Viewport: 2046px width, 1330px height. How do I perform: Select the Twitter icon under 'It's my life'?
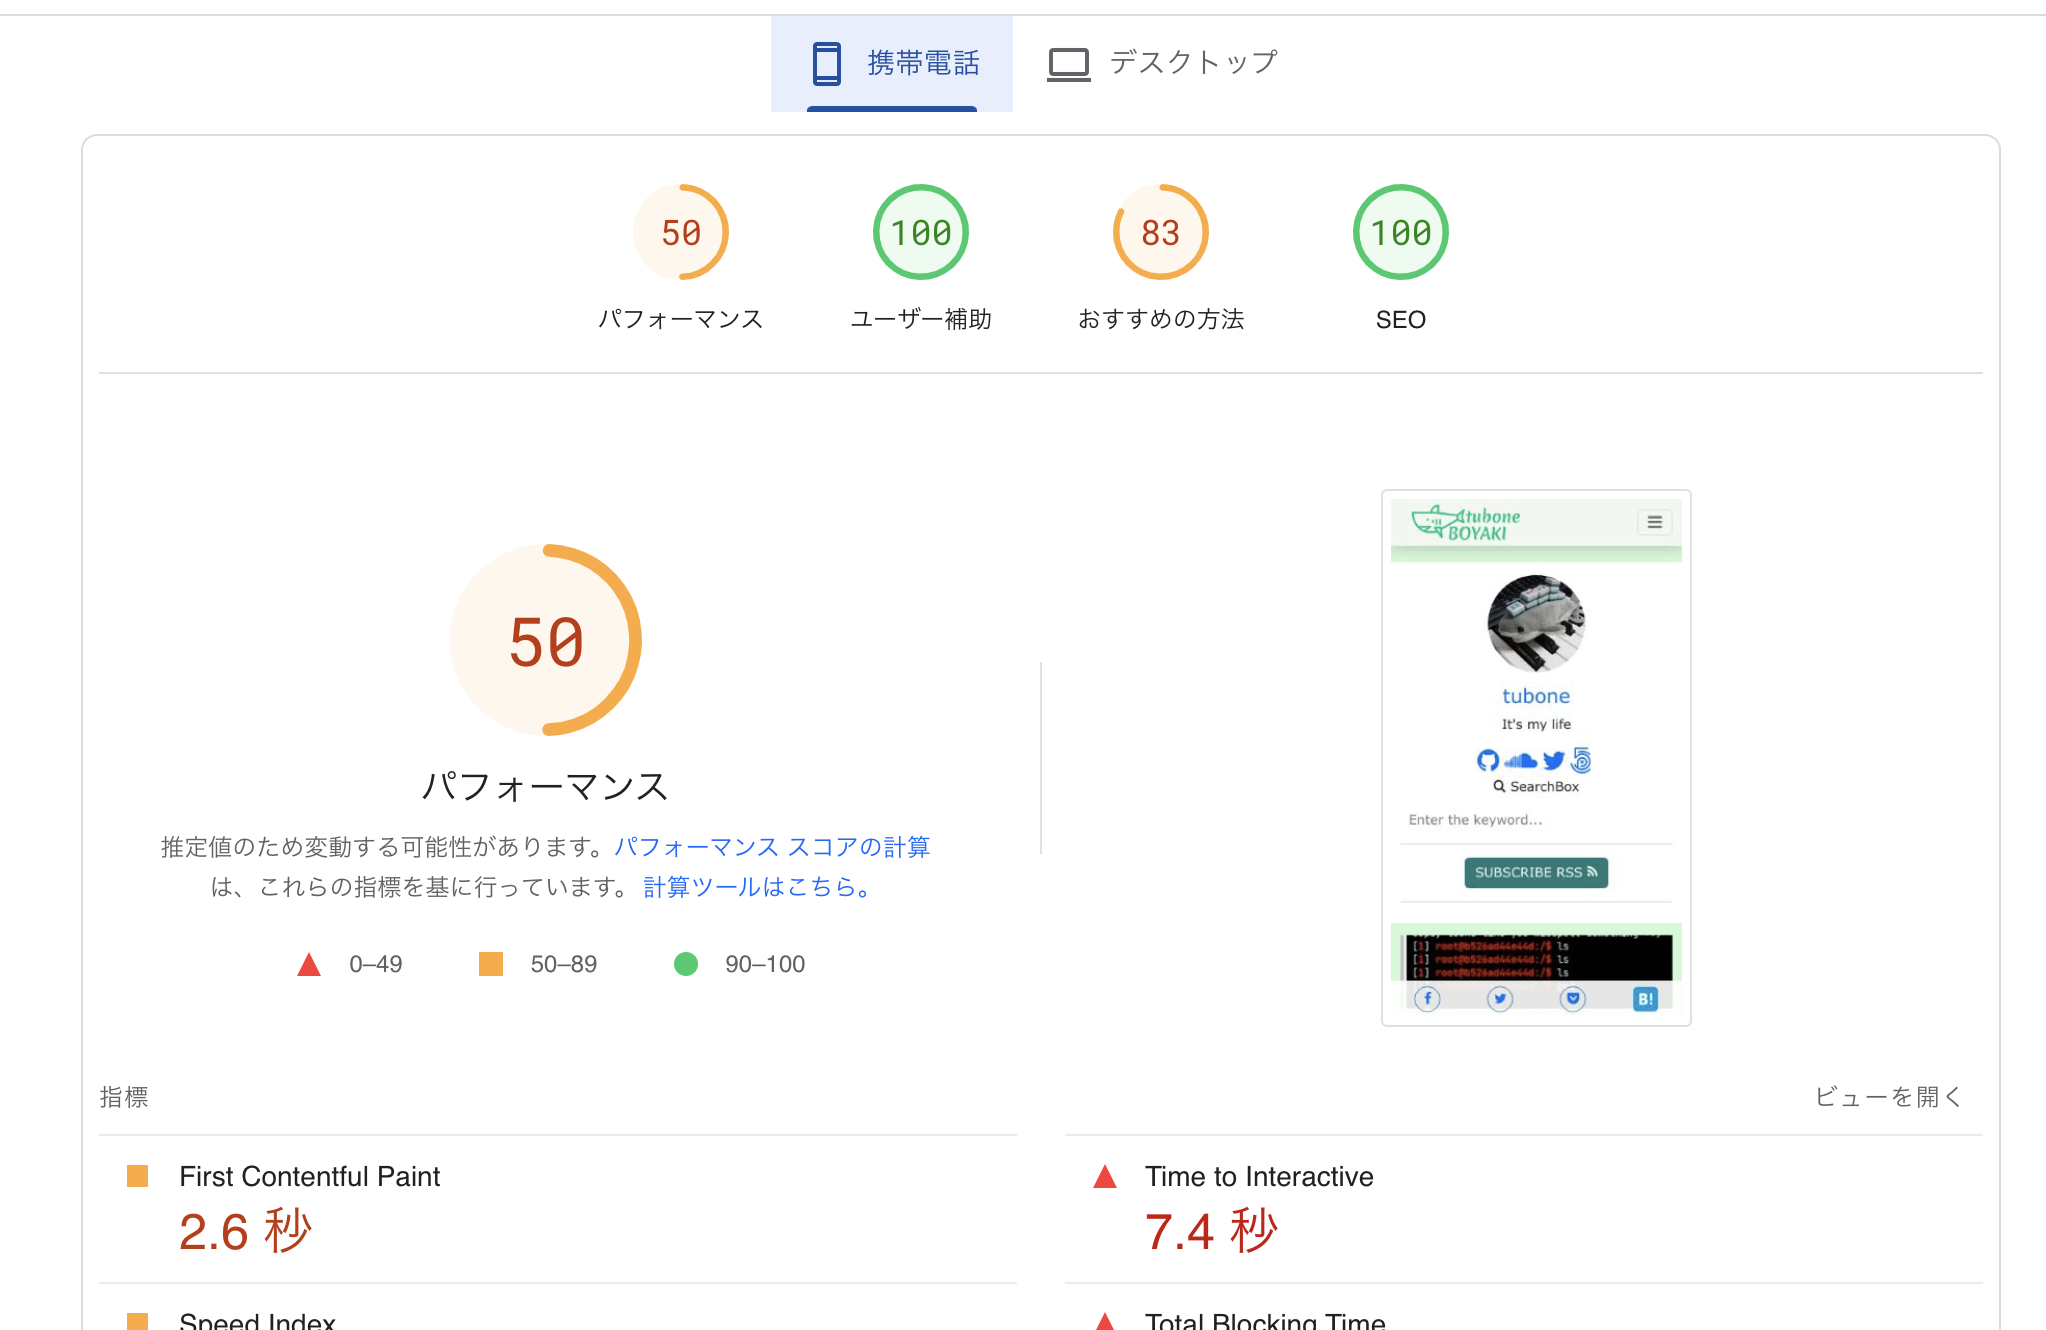(1554, 760)
